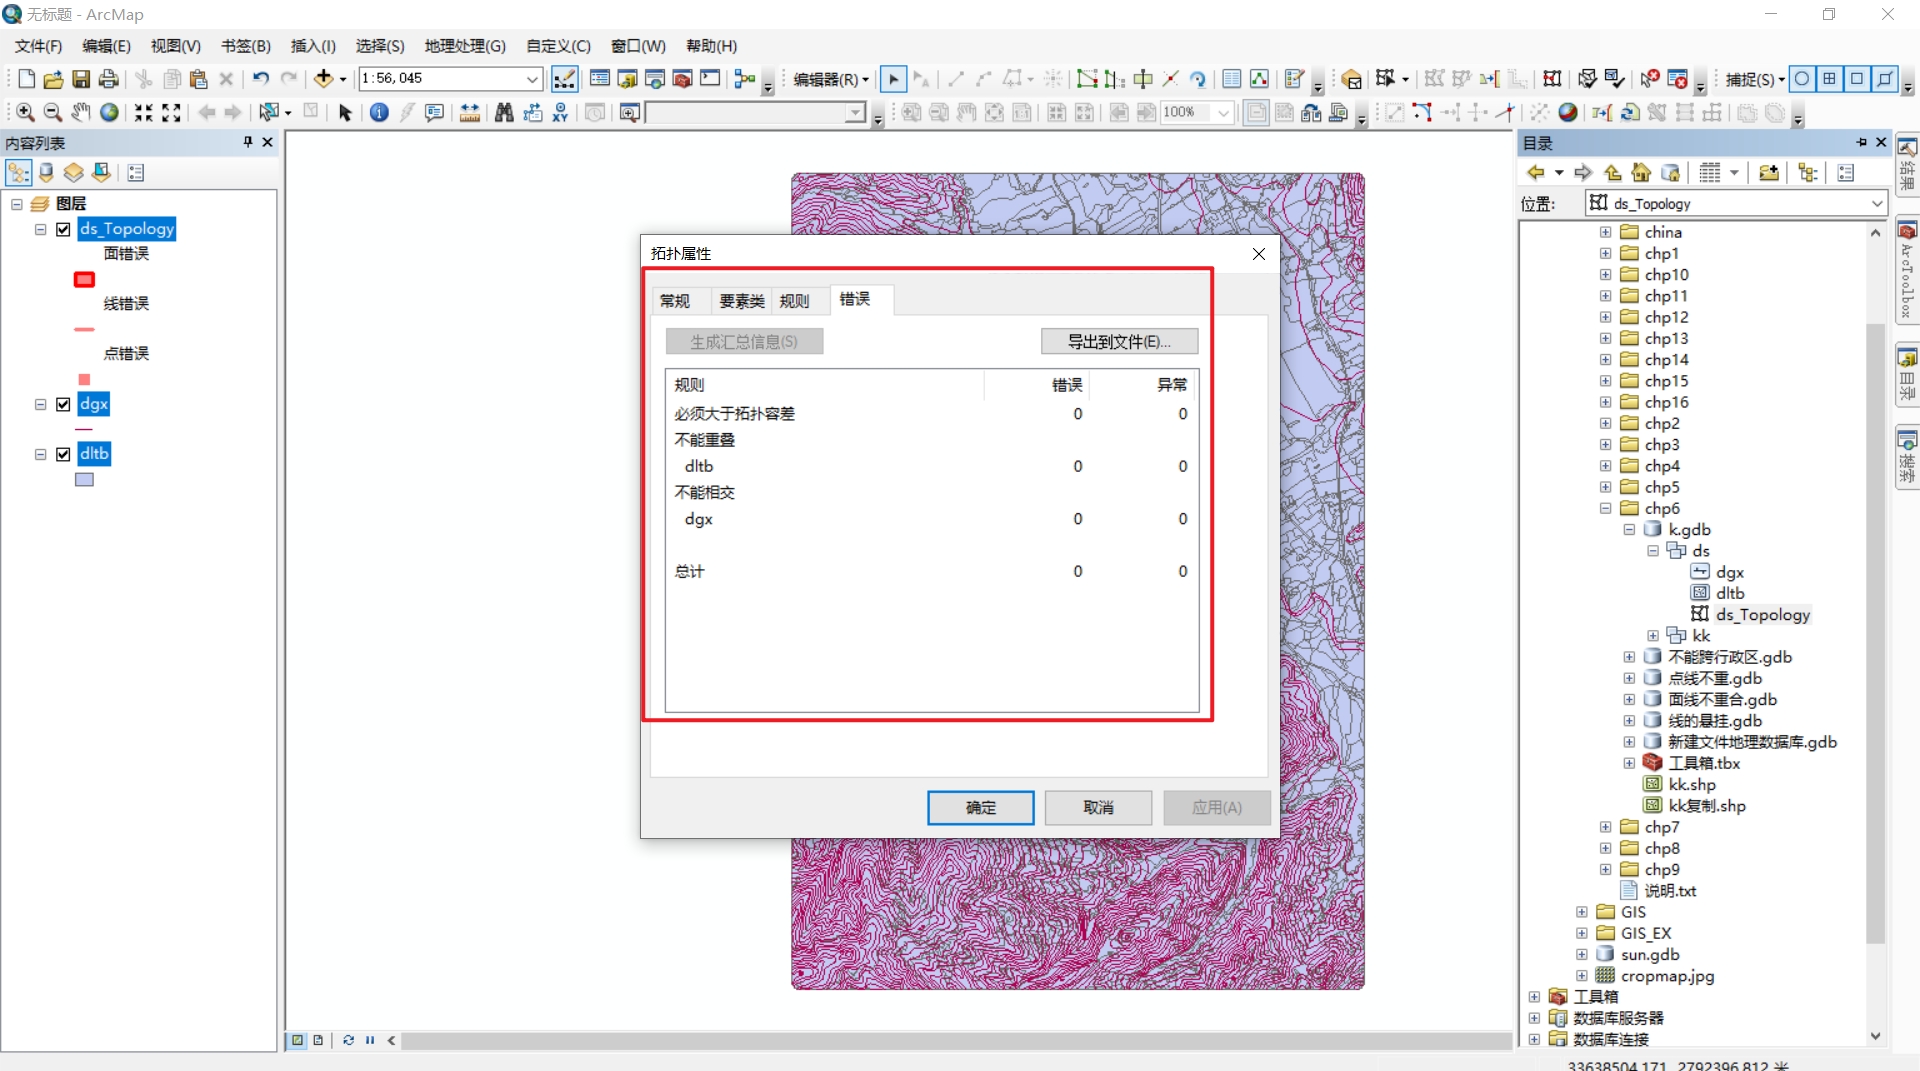Collapse the chp6 folder node
This screenshot has height=1071, width=1920.
[1605, 508]
